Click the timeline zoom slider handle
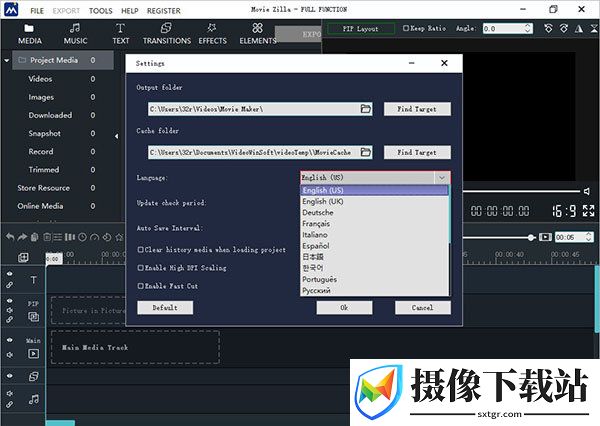The image size is (600, 426). pyautogui.click(x=531, y=238)
